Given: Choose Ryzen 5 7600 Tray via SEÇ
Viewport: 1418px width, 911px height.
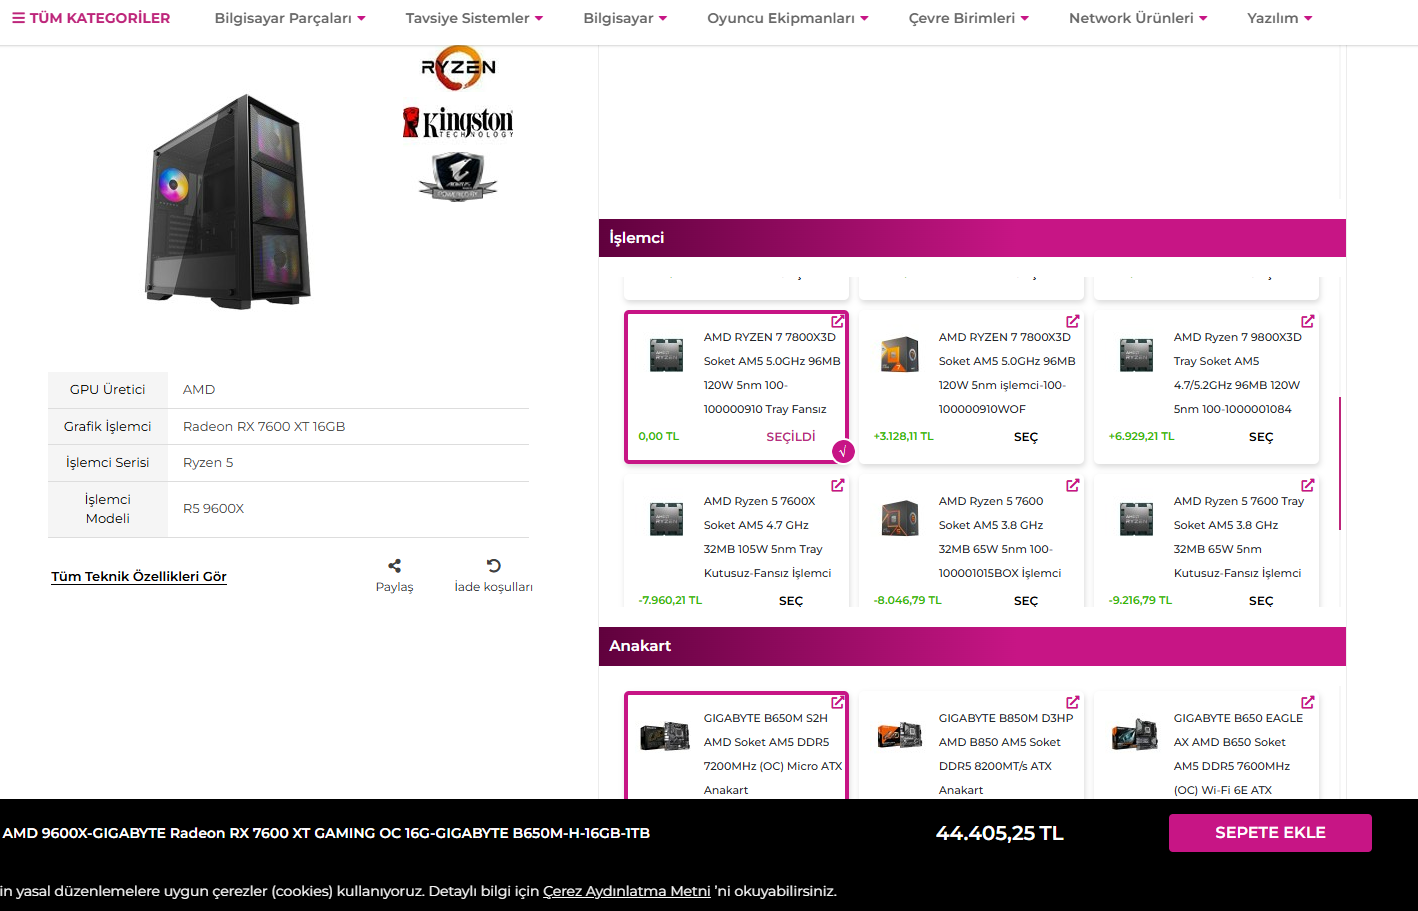Looking at the screenshot, I should click(x=1261, y=601).
